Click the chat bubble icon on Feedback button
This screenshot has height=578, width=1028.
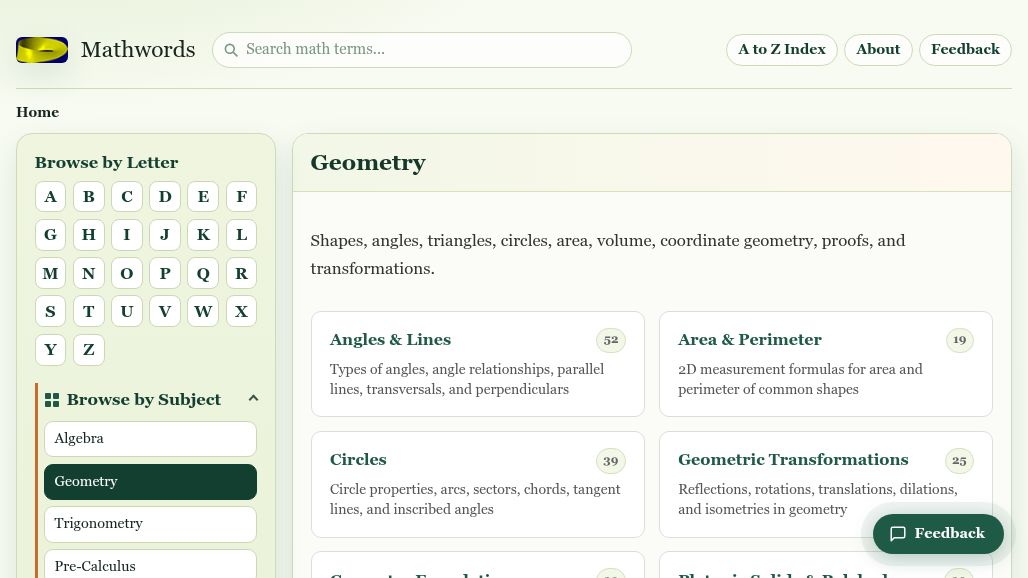(x=898, y=533)
